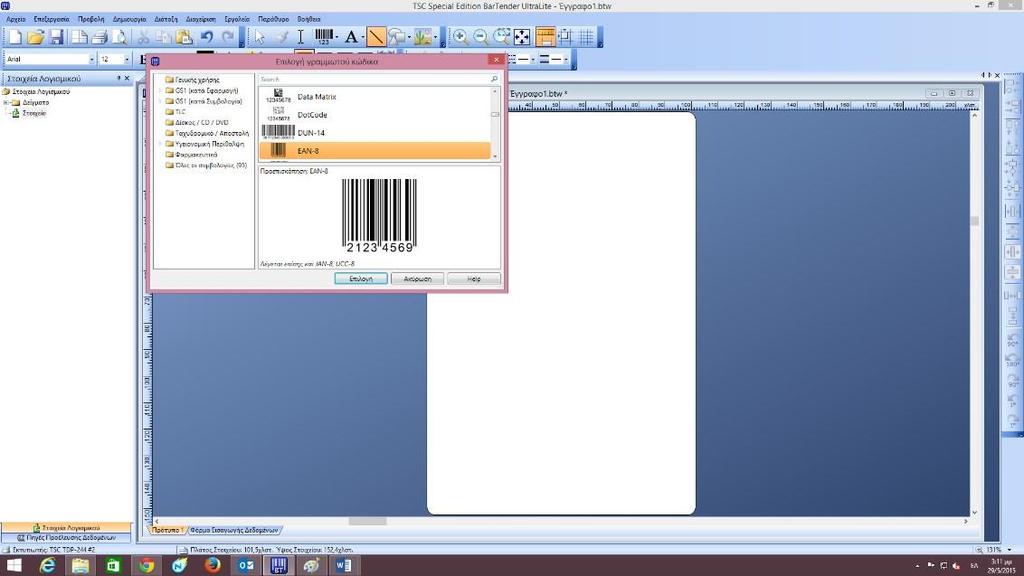Open the Πηγές Προέλευσης Δεδομένων panel tab
This screenshot has height=576, width=1024.
click(66, 537)
